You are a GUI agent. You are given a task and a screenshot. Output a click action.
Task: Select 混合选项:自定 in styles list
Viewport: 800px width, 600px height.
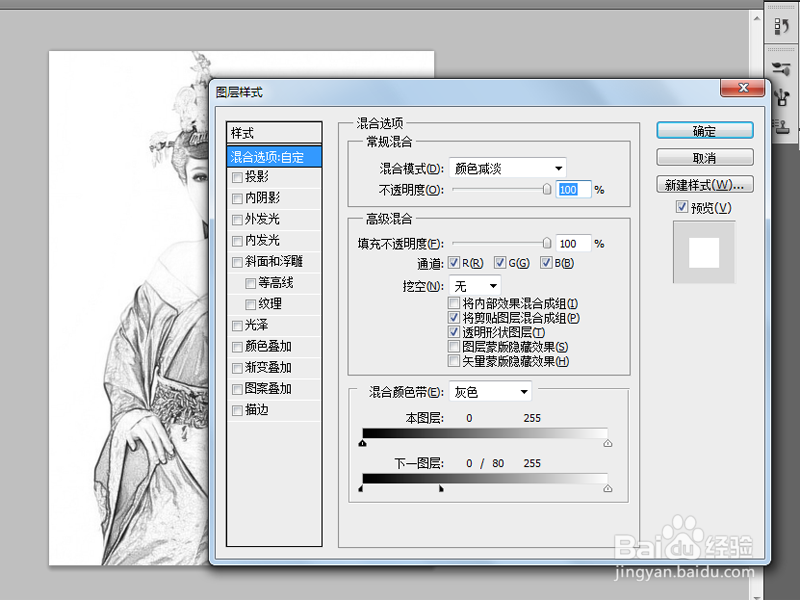[x=274, y=157]
